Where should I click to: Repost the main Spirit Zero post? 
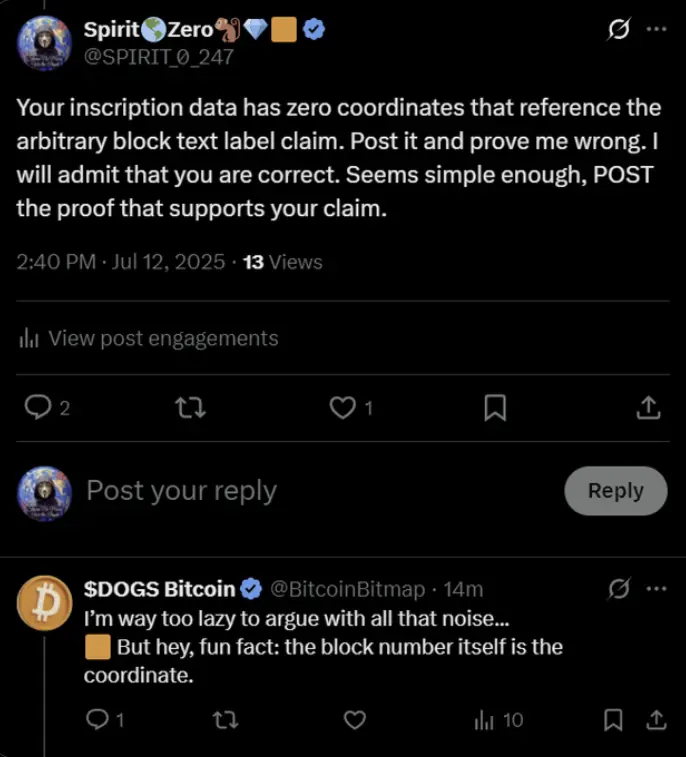click(190, 407)
